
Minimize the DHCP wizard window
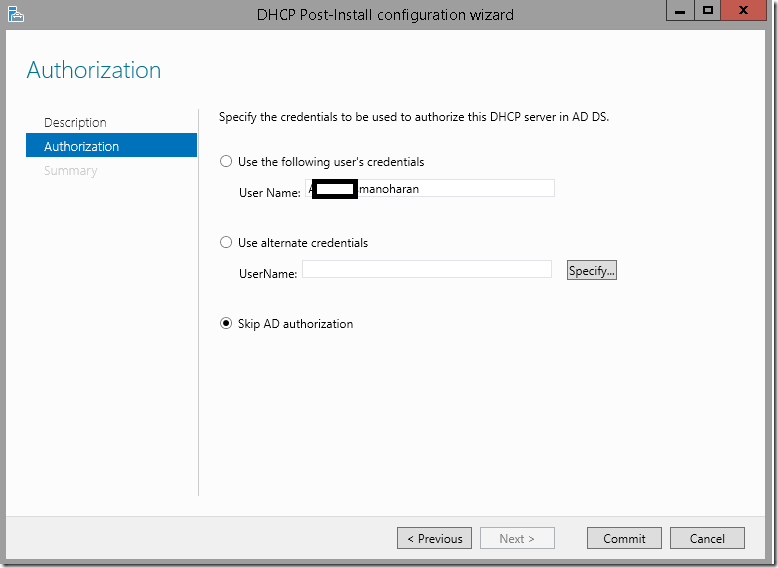(x=680, y=10)
